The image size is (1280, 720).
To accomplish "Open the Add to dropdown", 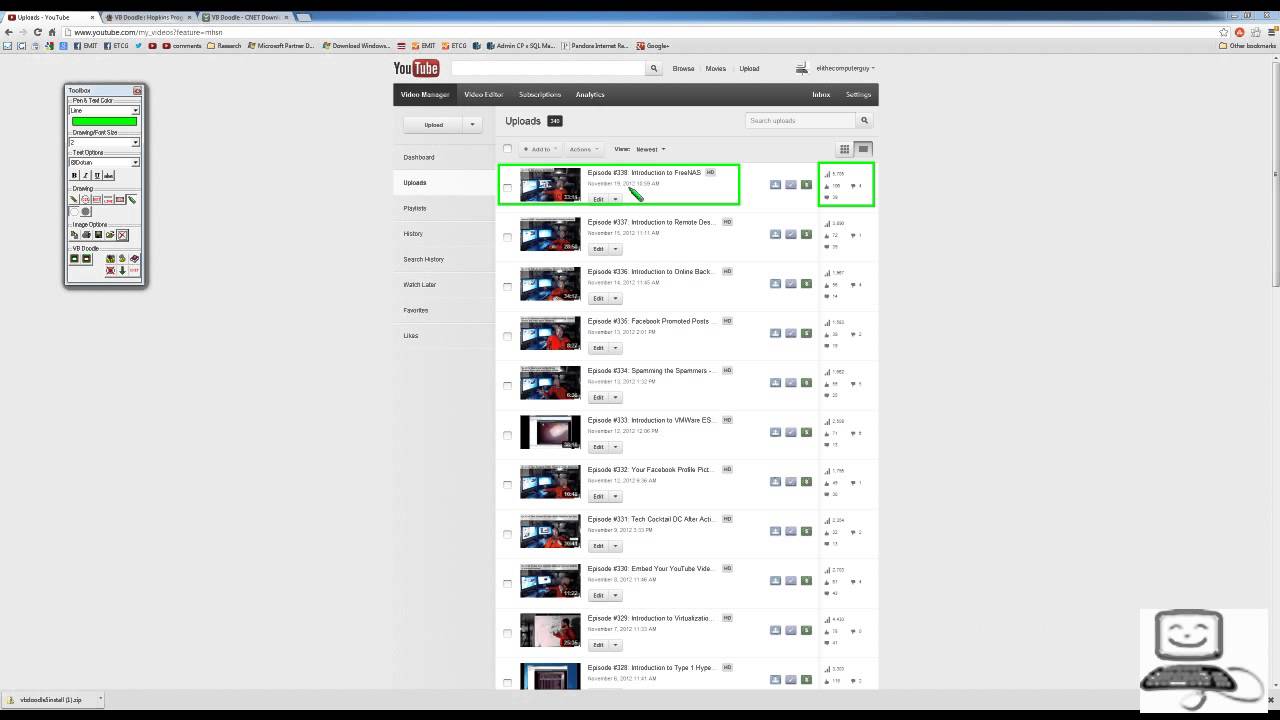I will coord(540,149).
